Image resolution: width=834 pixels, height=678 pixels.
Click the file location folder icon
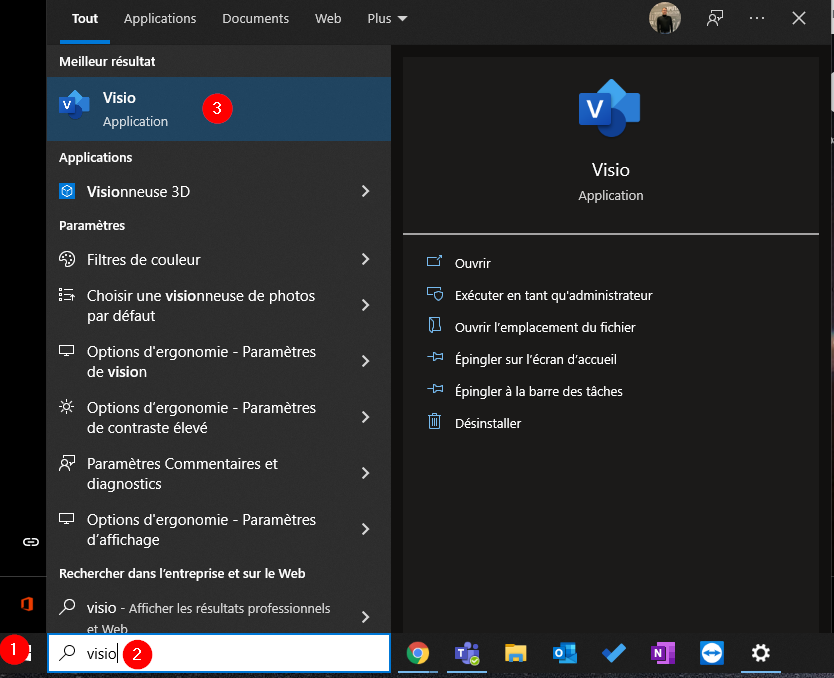(435, 325)
